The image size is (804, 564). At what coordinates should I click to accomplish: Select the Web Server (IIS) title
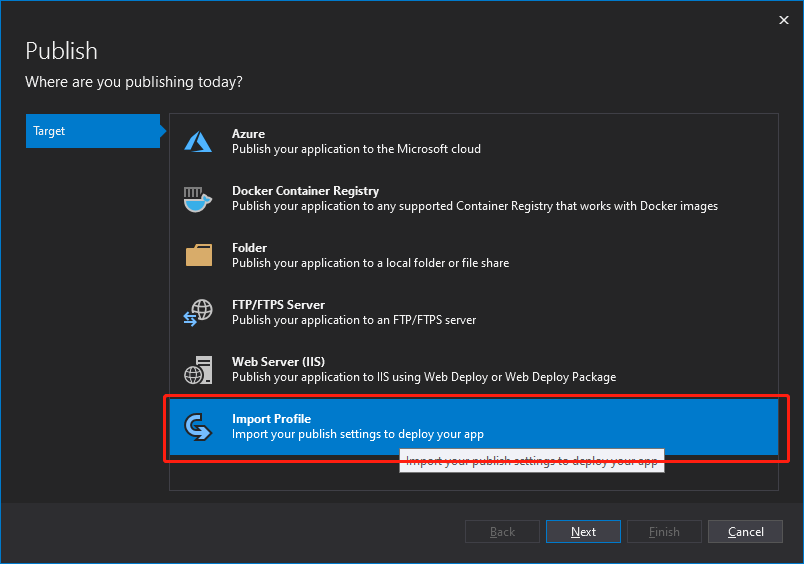coord(278,362)
